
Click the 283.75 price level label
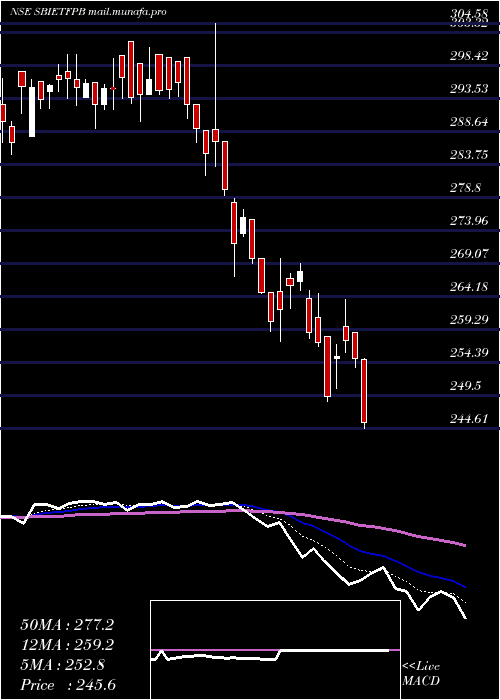pos(468,155)
